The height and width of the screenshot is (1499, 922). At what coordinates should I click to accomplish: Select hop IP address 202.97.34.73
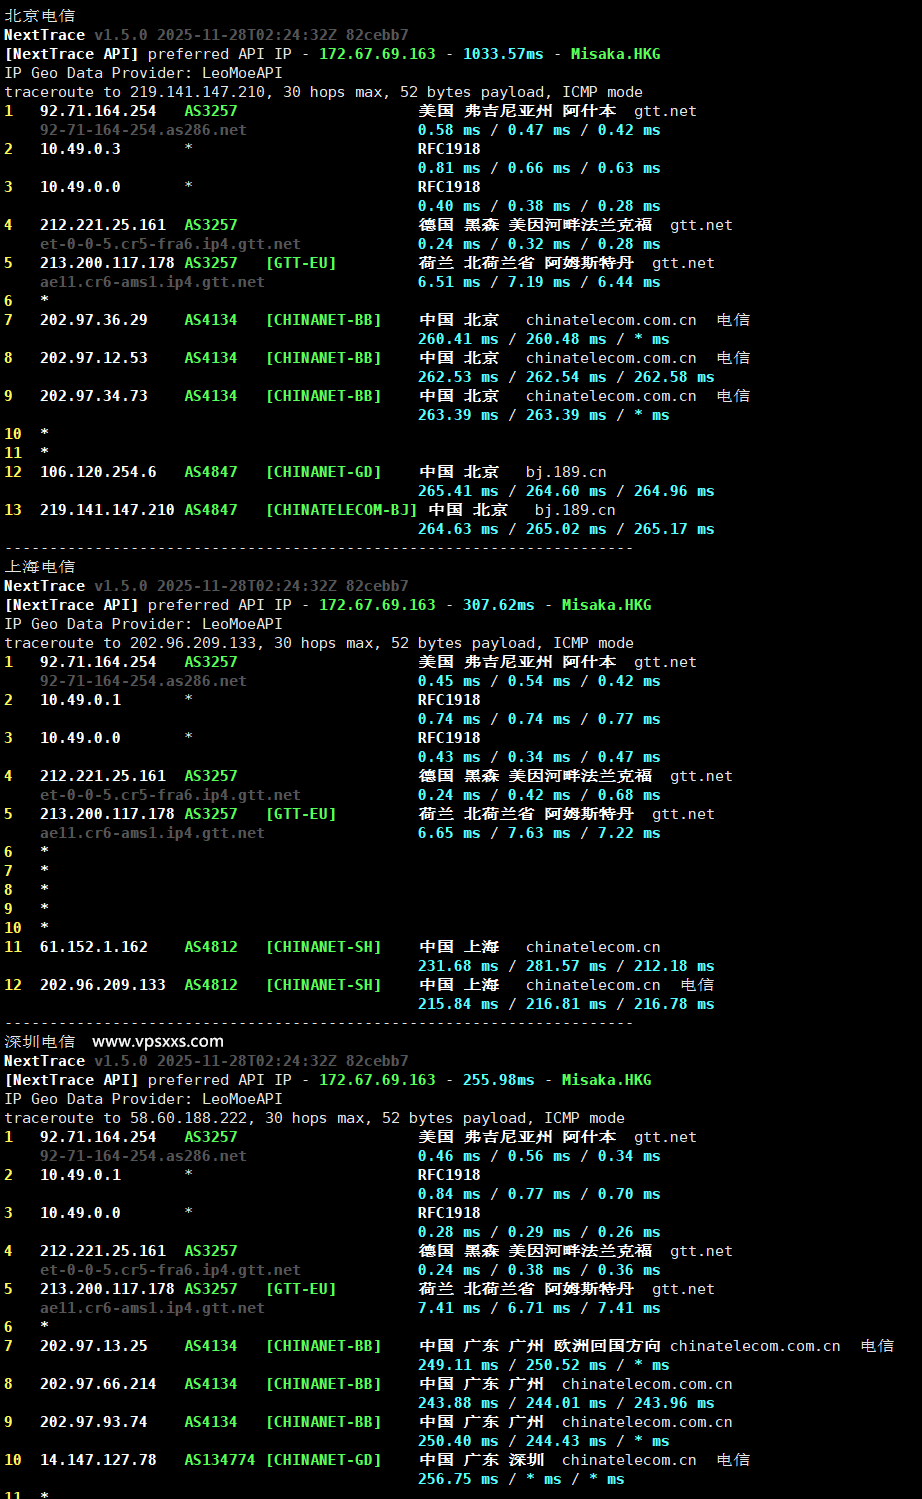(x=94, y=396)
